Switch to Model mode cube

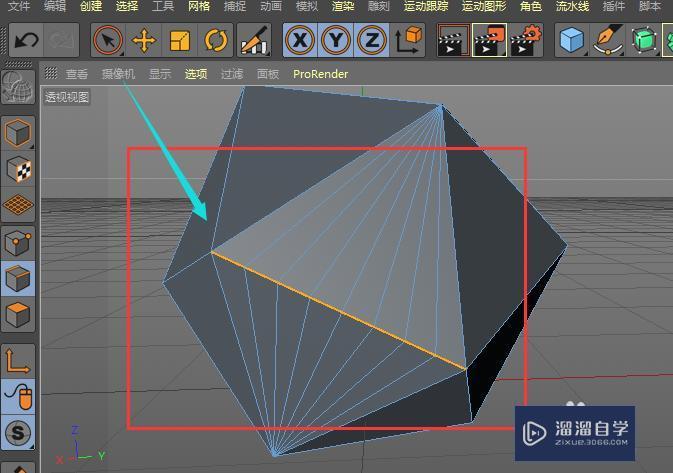[18, 133]
